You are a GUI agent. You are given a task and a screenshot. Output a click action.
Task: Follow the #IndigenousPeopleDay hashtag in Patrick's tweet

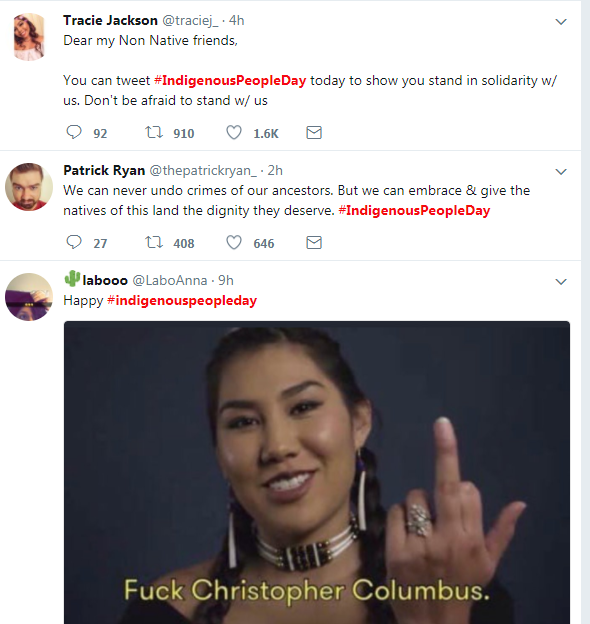414,211
